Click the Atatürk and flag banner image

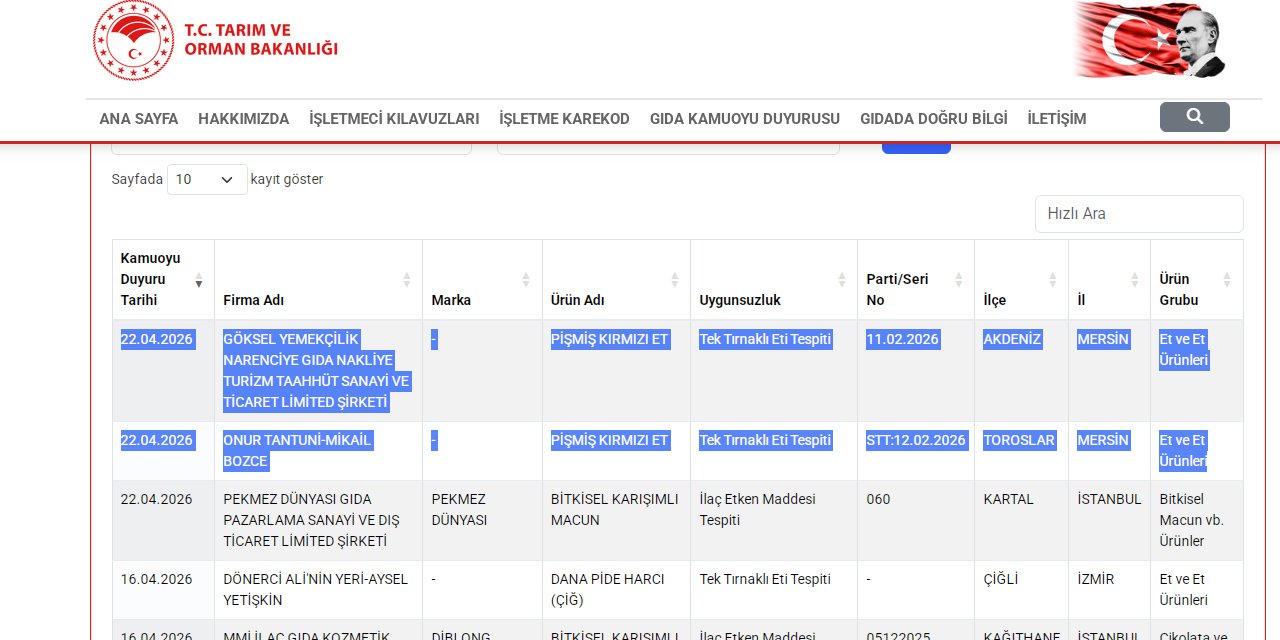[x=1150, y=40]
